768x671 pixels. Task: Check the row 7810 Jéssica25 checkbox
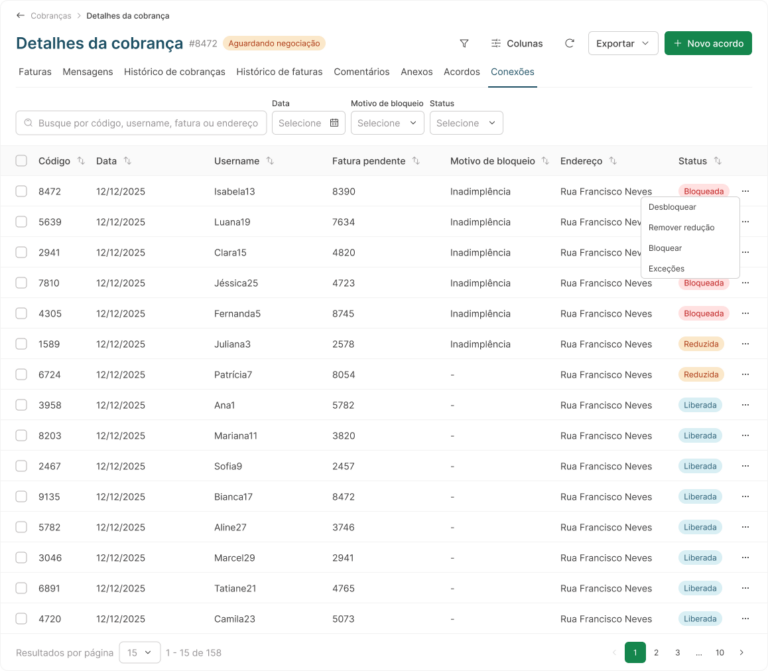[x=21, y=283]
